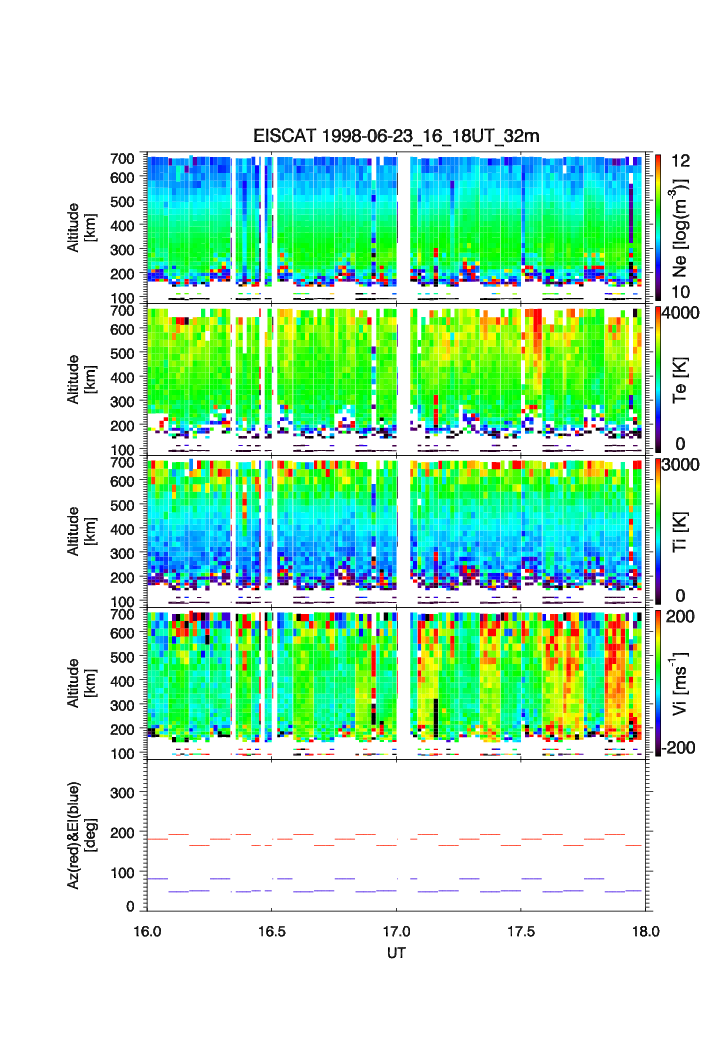Image resolution: width=708 pixels, height=1063 pixels.
Task: Click the 17.0 tick on the UT axis
Action: [397, 930]
